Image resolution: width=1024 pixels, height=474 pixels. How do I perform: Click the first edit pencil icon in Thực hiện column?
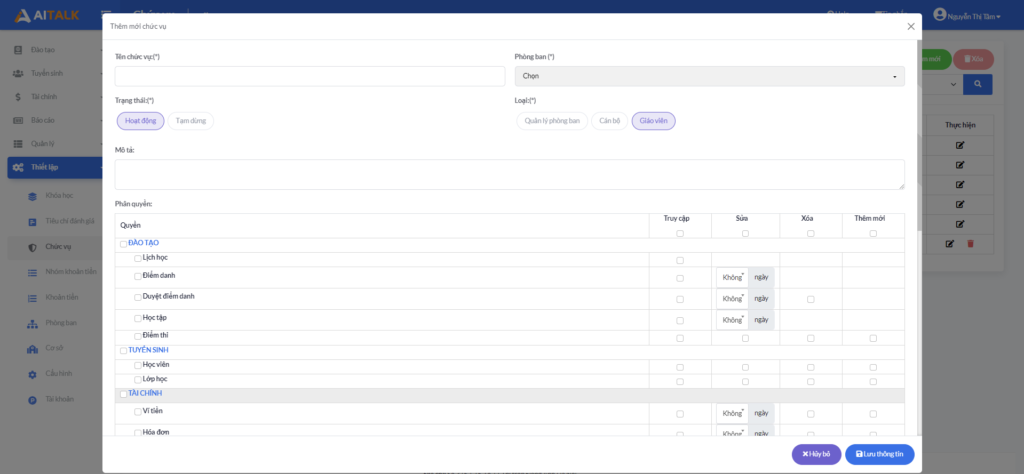pyautogui.click(x=960, y=145)
